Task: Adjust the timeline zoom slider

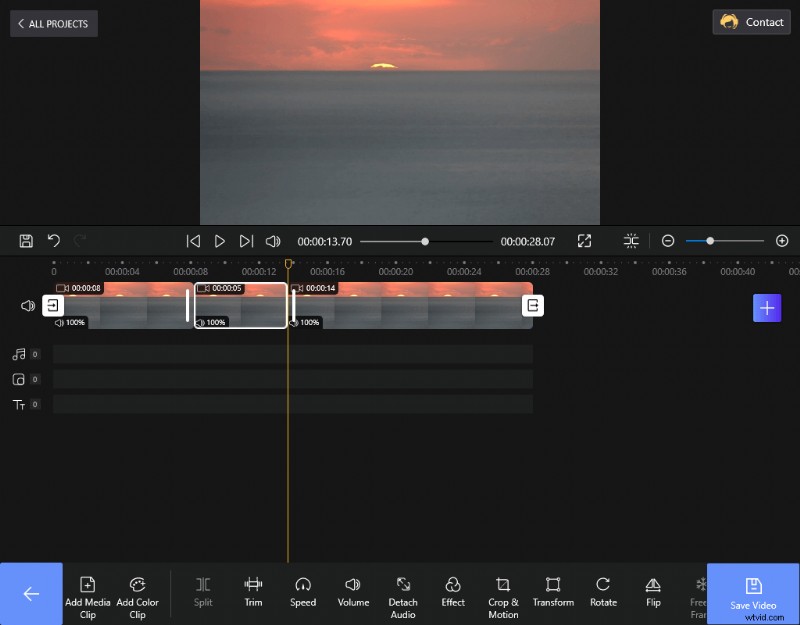Action: tap(710, 241)
